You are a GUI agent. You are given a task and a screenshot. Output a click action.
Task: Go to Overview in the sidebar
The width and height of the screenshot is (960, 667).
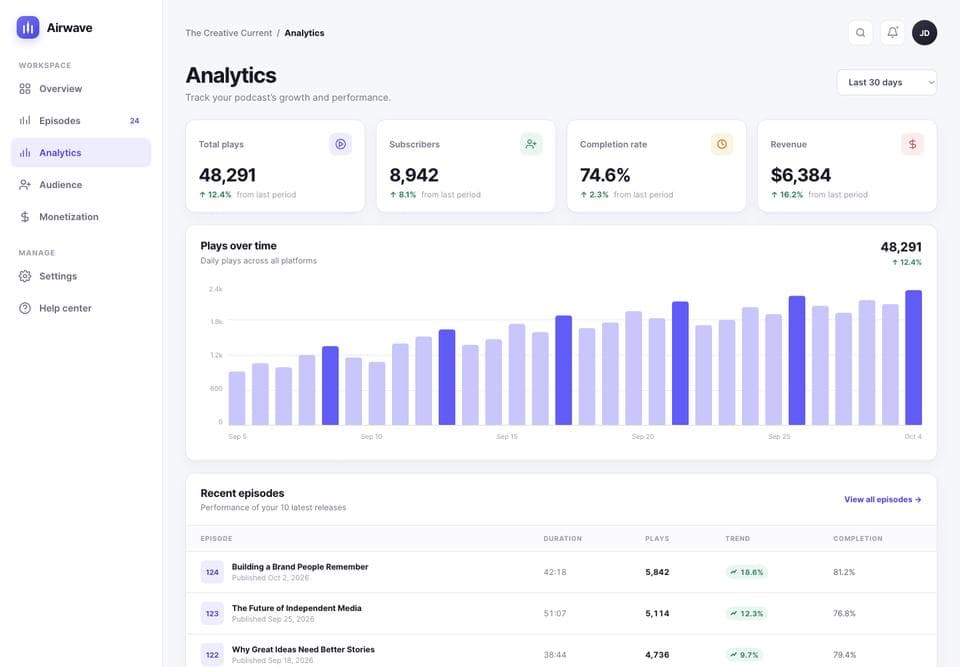pos(81,89)
